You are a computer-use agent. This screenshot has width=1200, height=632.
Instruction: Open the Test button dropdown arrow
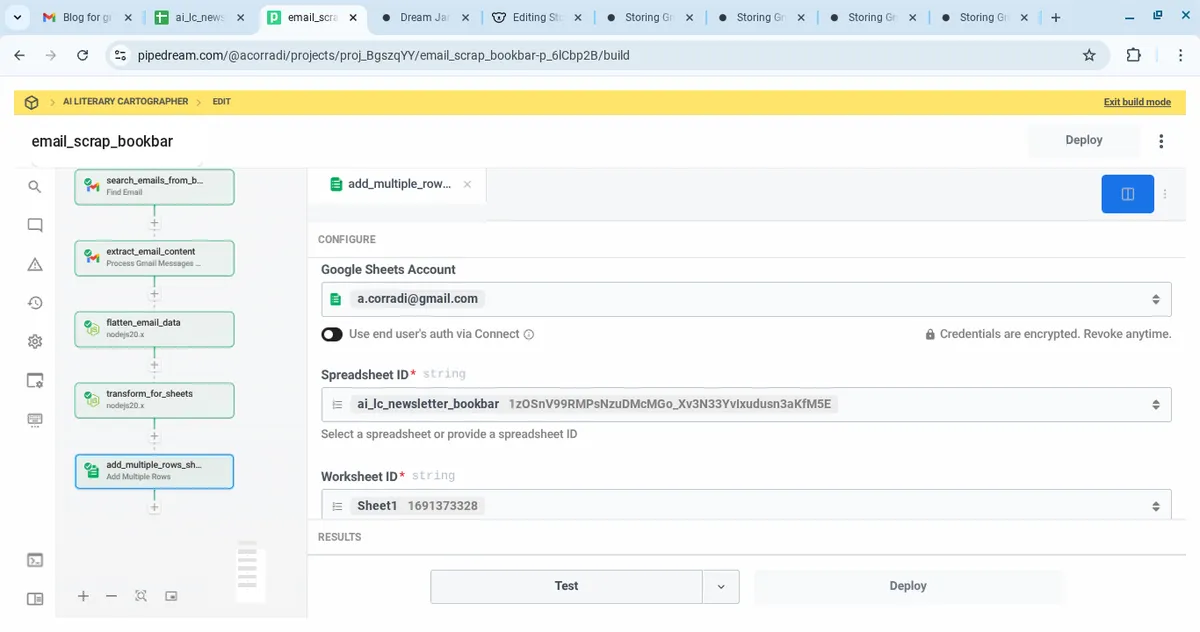click(x=721, y=587)
